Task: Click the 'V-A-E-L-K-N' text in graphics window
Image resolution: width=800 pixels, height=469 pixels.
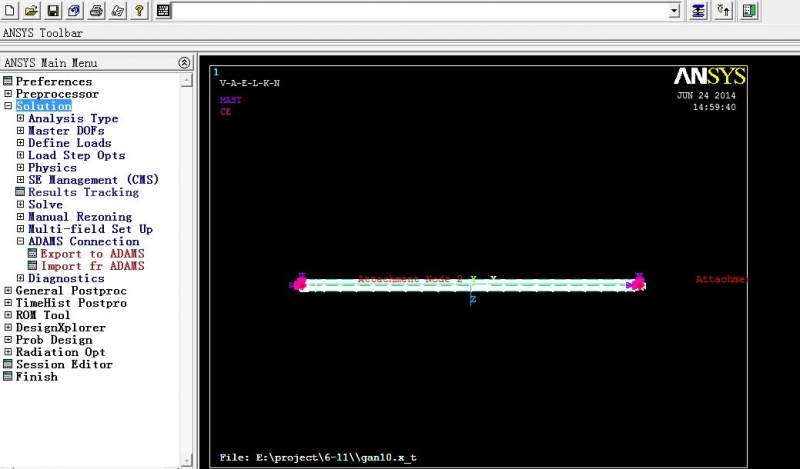Action: (249, 83)
